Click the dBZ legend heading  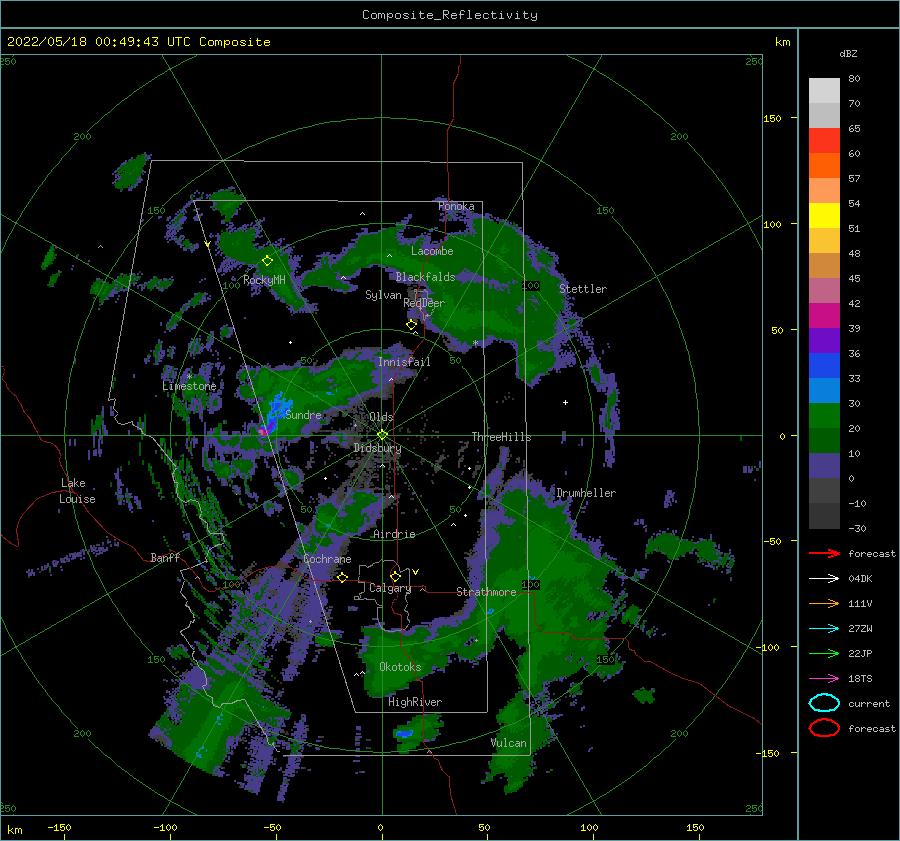[x=848, y=53]
